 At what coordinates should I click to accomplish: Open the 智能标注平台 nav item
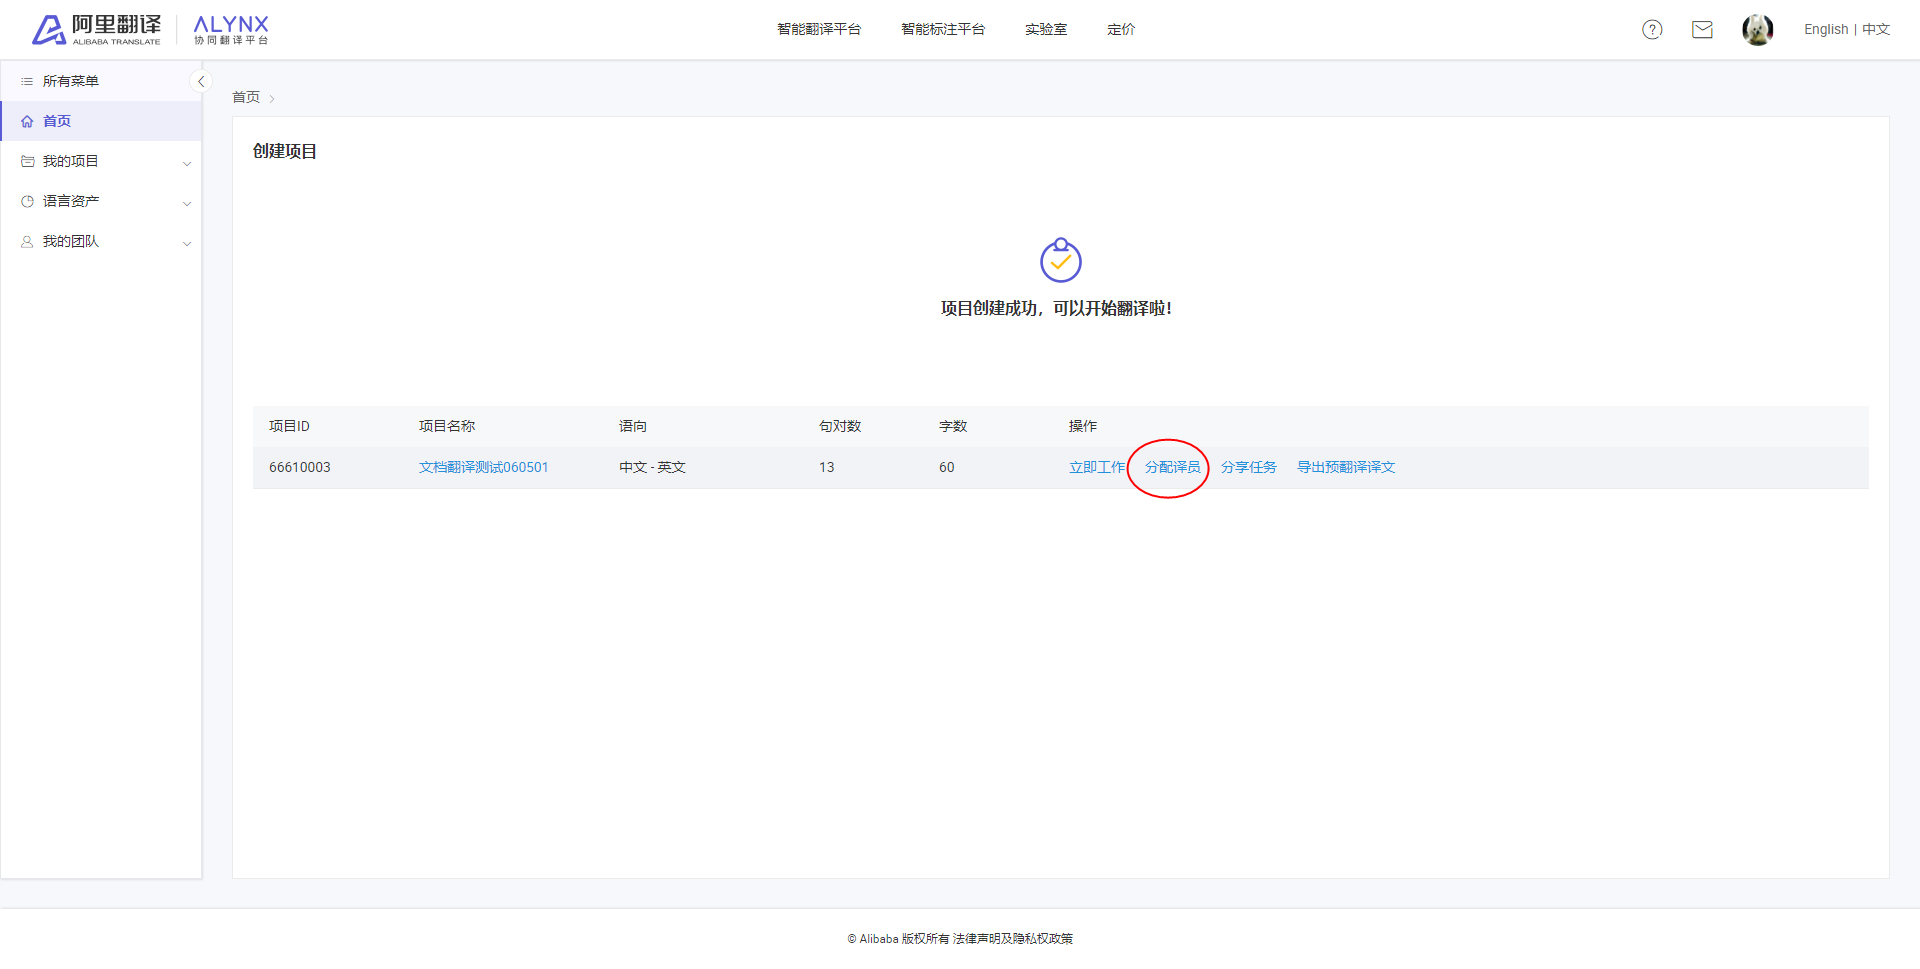point(943,30)
